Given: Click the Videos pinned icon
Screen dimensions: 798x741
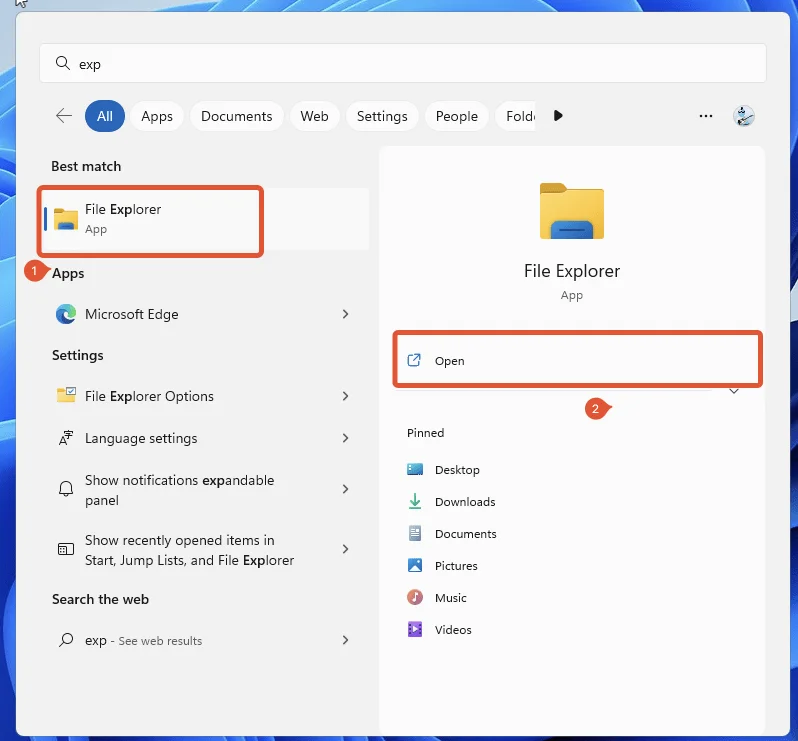Looking at the screenshot, I should [x=415, y=630].
